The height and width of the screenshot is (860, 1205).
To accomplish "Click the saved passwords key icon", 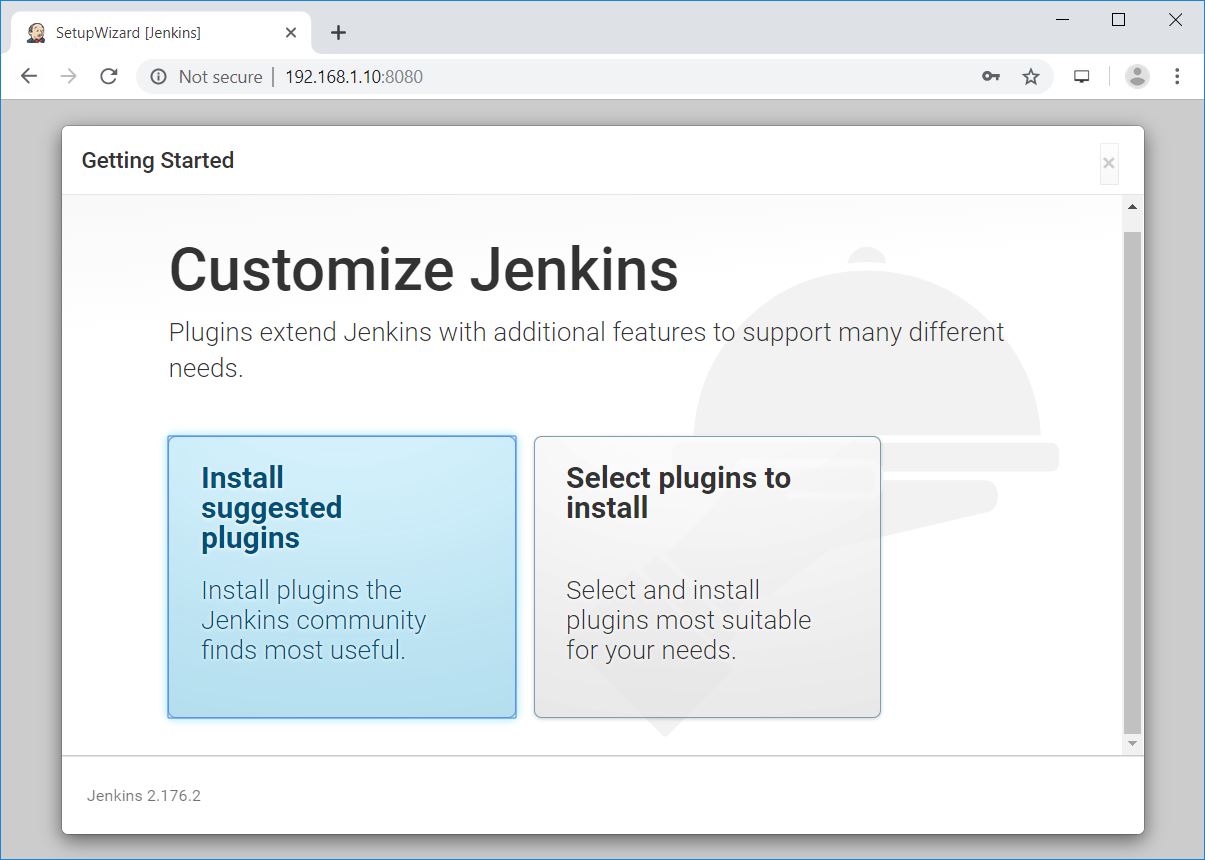I will tap(991, 76).
